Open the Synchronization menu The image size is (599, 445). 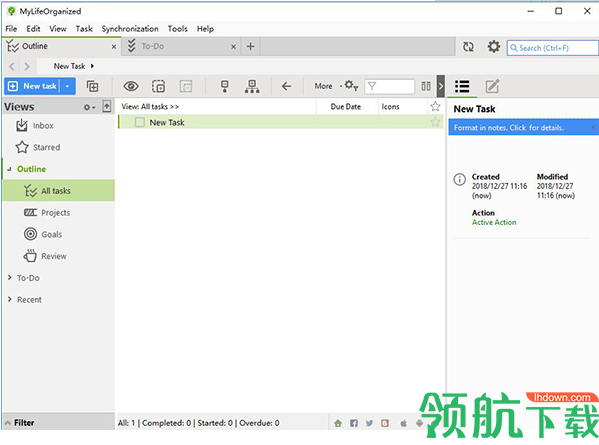[130, 29]
